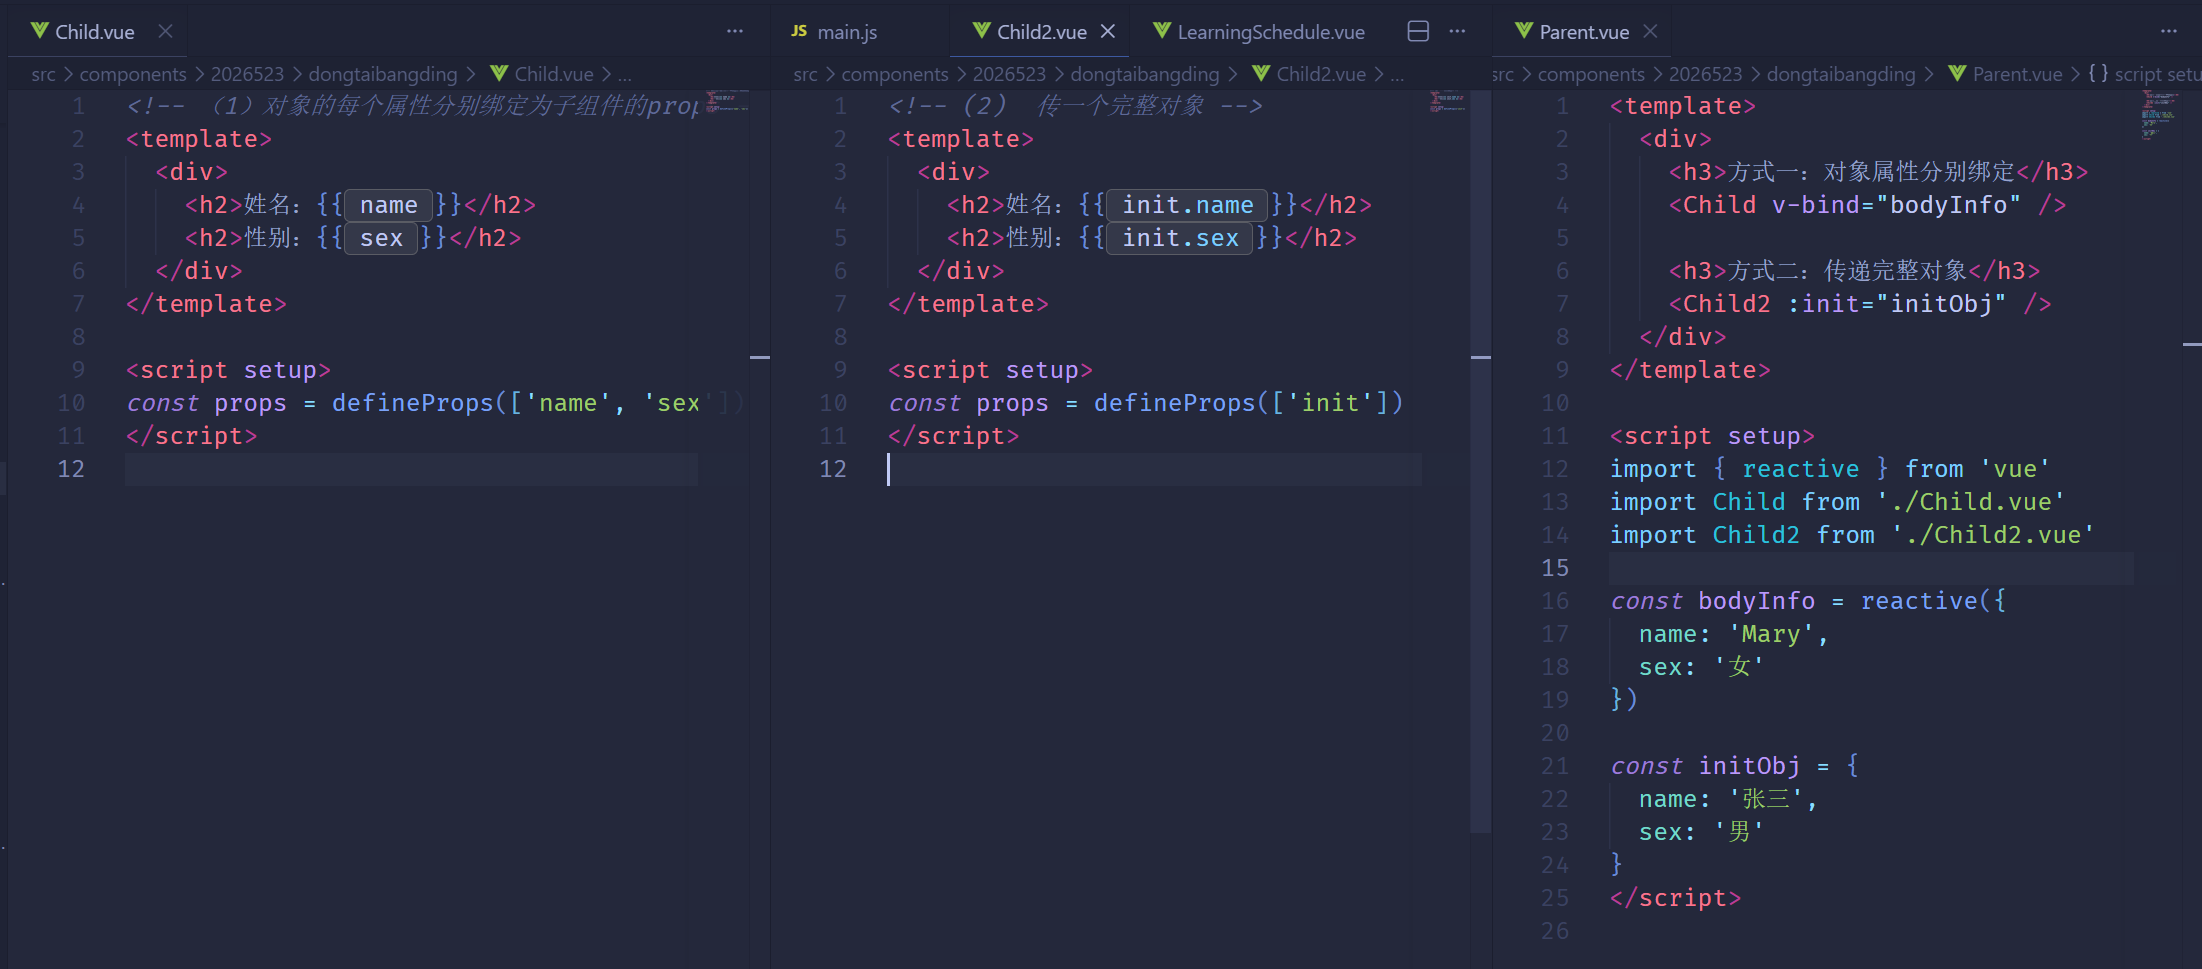Click h3 heading '方式一' in Parent.vue

click(x=1879, y=172)
